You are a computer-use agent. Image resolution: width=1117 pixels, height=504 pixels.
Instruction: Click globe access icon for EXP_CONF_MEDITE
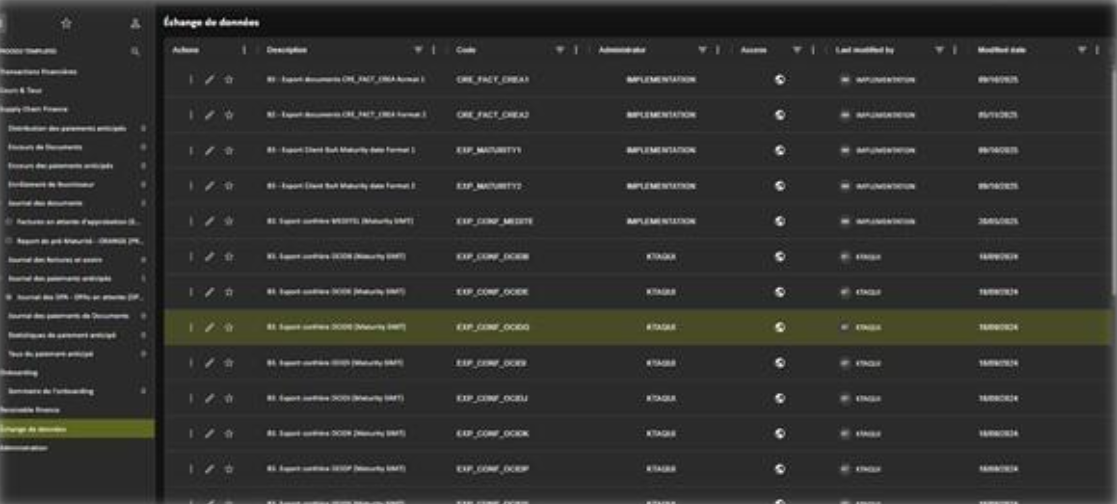[779, 221]
